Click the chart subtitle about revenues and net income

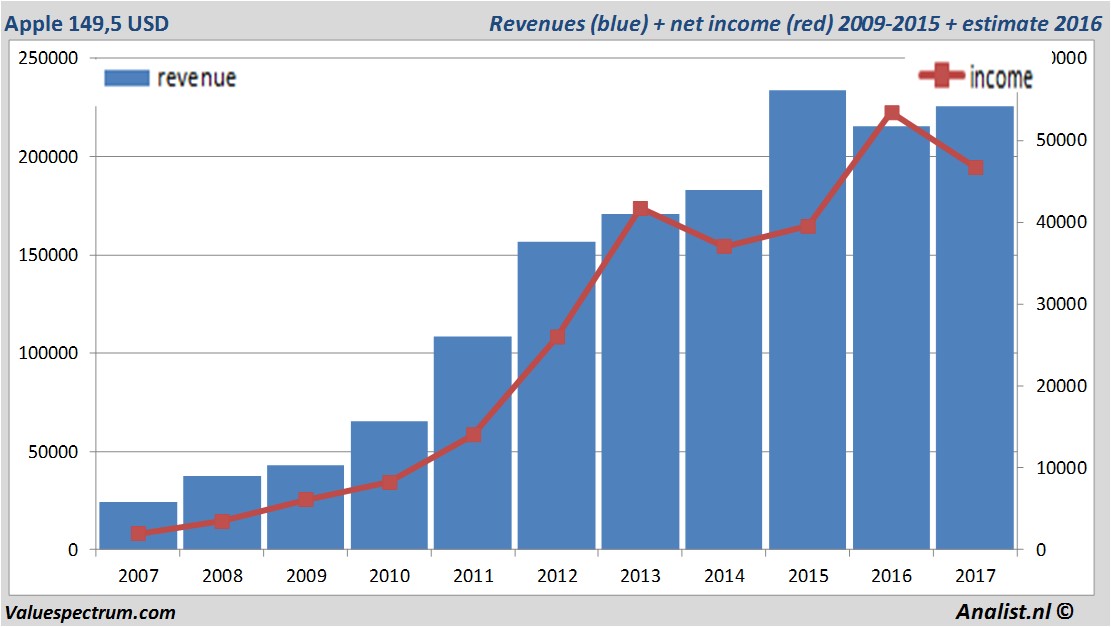click(x=795, y=23)
